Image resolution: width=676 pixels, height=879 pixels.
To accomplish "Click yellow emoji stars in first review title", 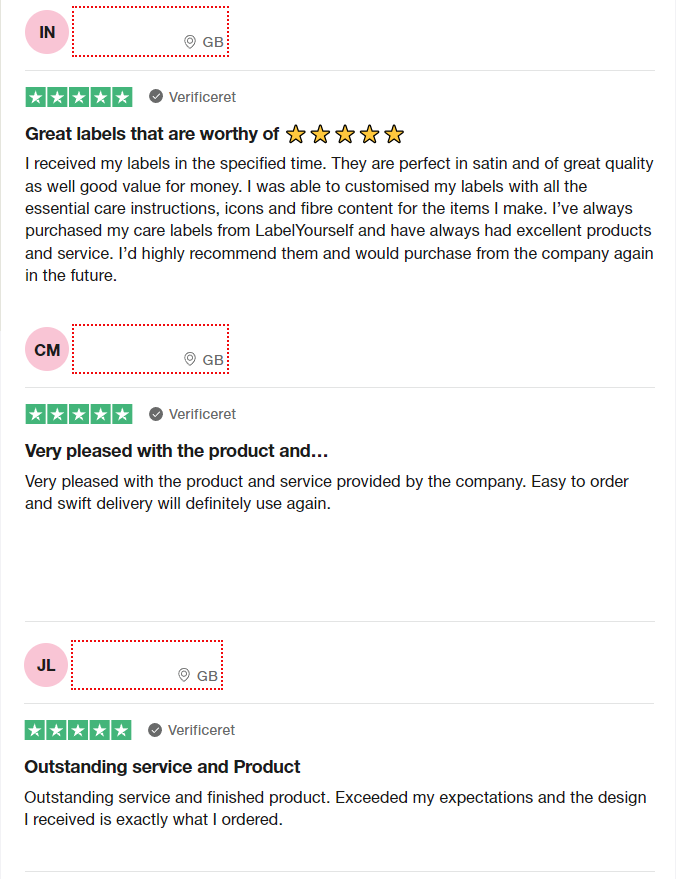I will pyautogui.click(x=345, y=135).
